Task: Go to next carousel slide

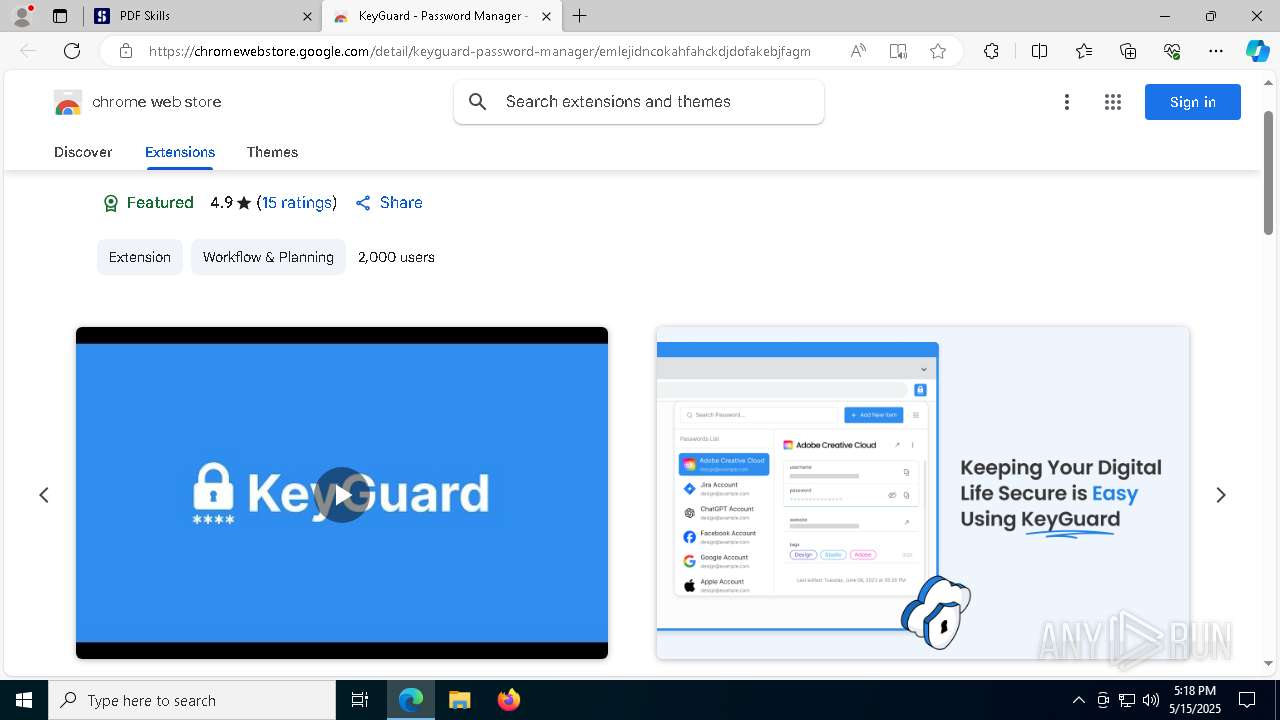Action: (x=1220, y=495)
